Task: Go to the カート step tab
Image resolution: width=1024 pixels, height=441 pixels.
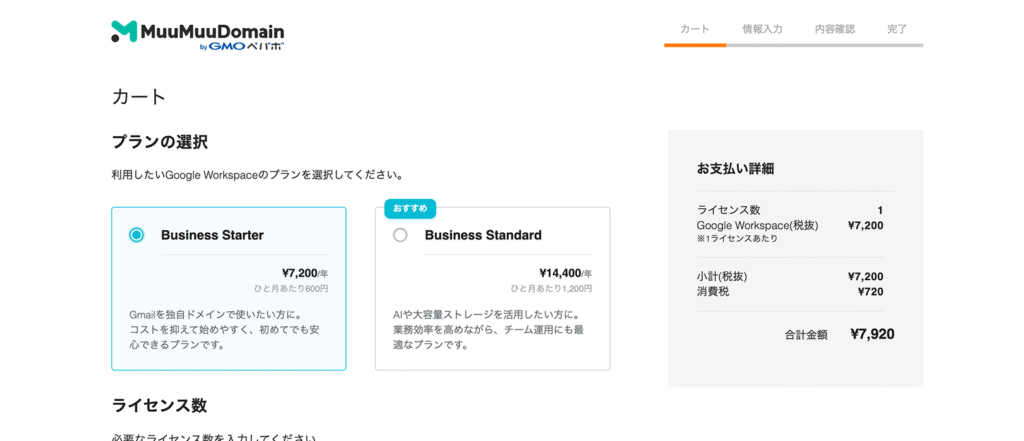Action: (695, 29)
